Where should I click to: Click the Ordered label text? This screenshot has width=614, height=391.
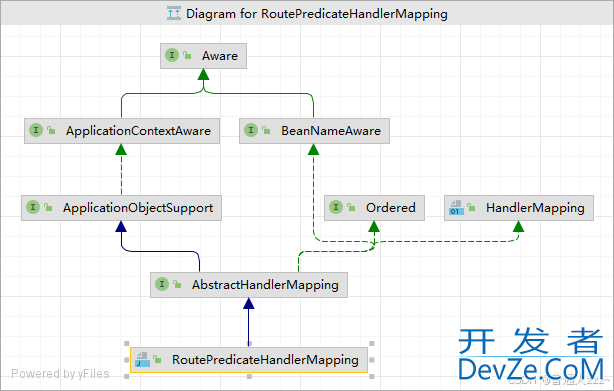click(391, 207)
